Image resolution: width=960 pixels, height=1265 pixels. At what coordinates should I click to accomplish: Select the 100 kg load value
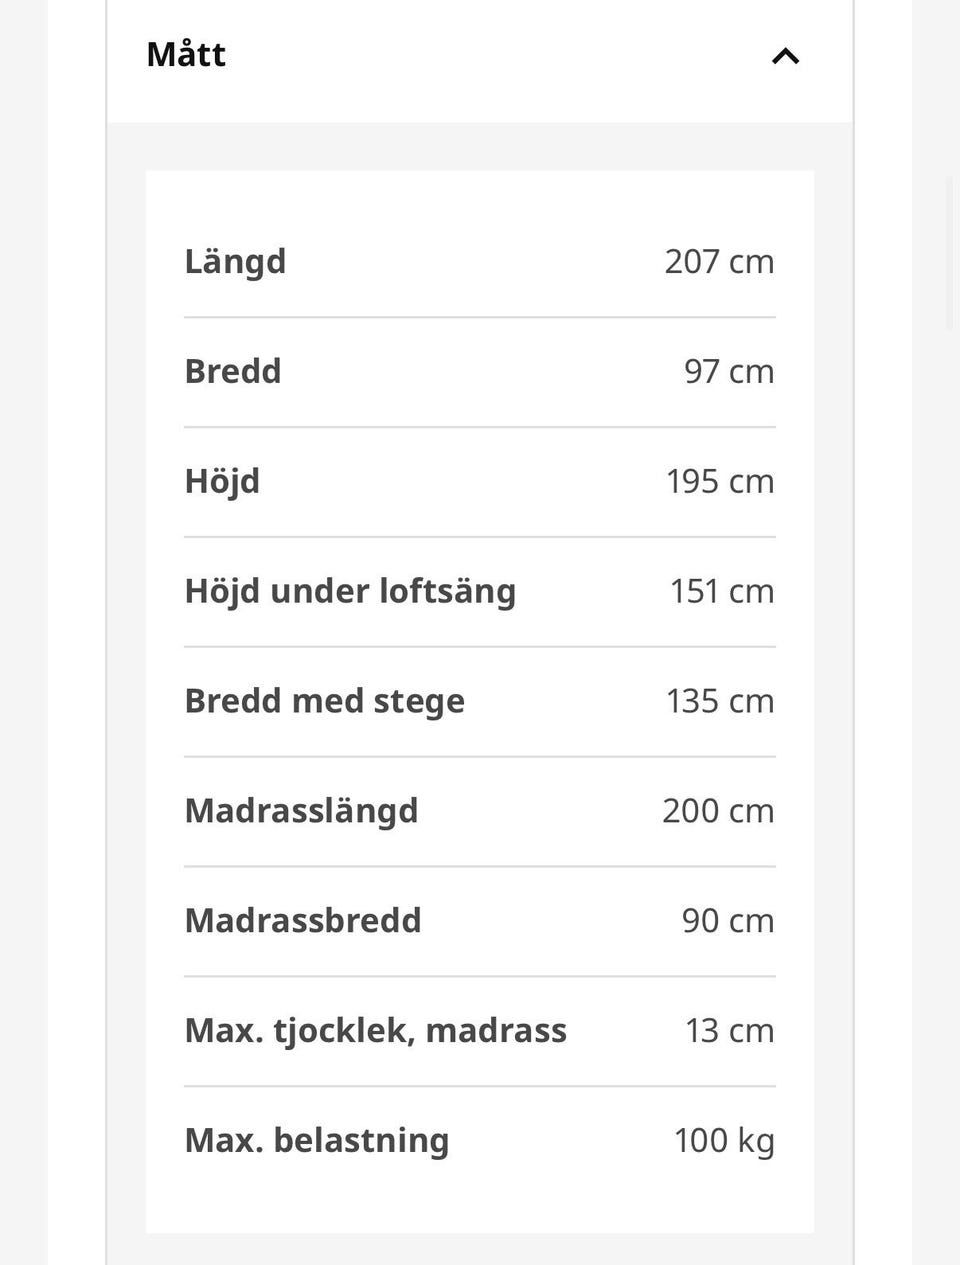pyautogui.click(x=724, y=1142)
